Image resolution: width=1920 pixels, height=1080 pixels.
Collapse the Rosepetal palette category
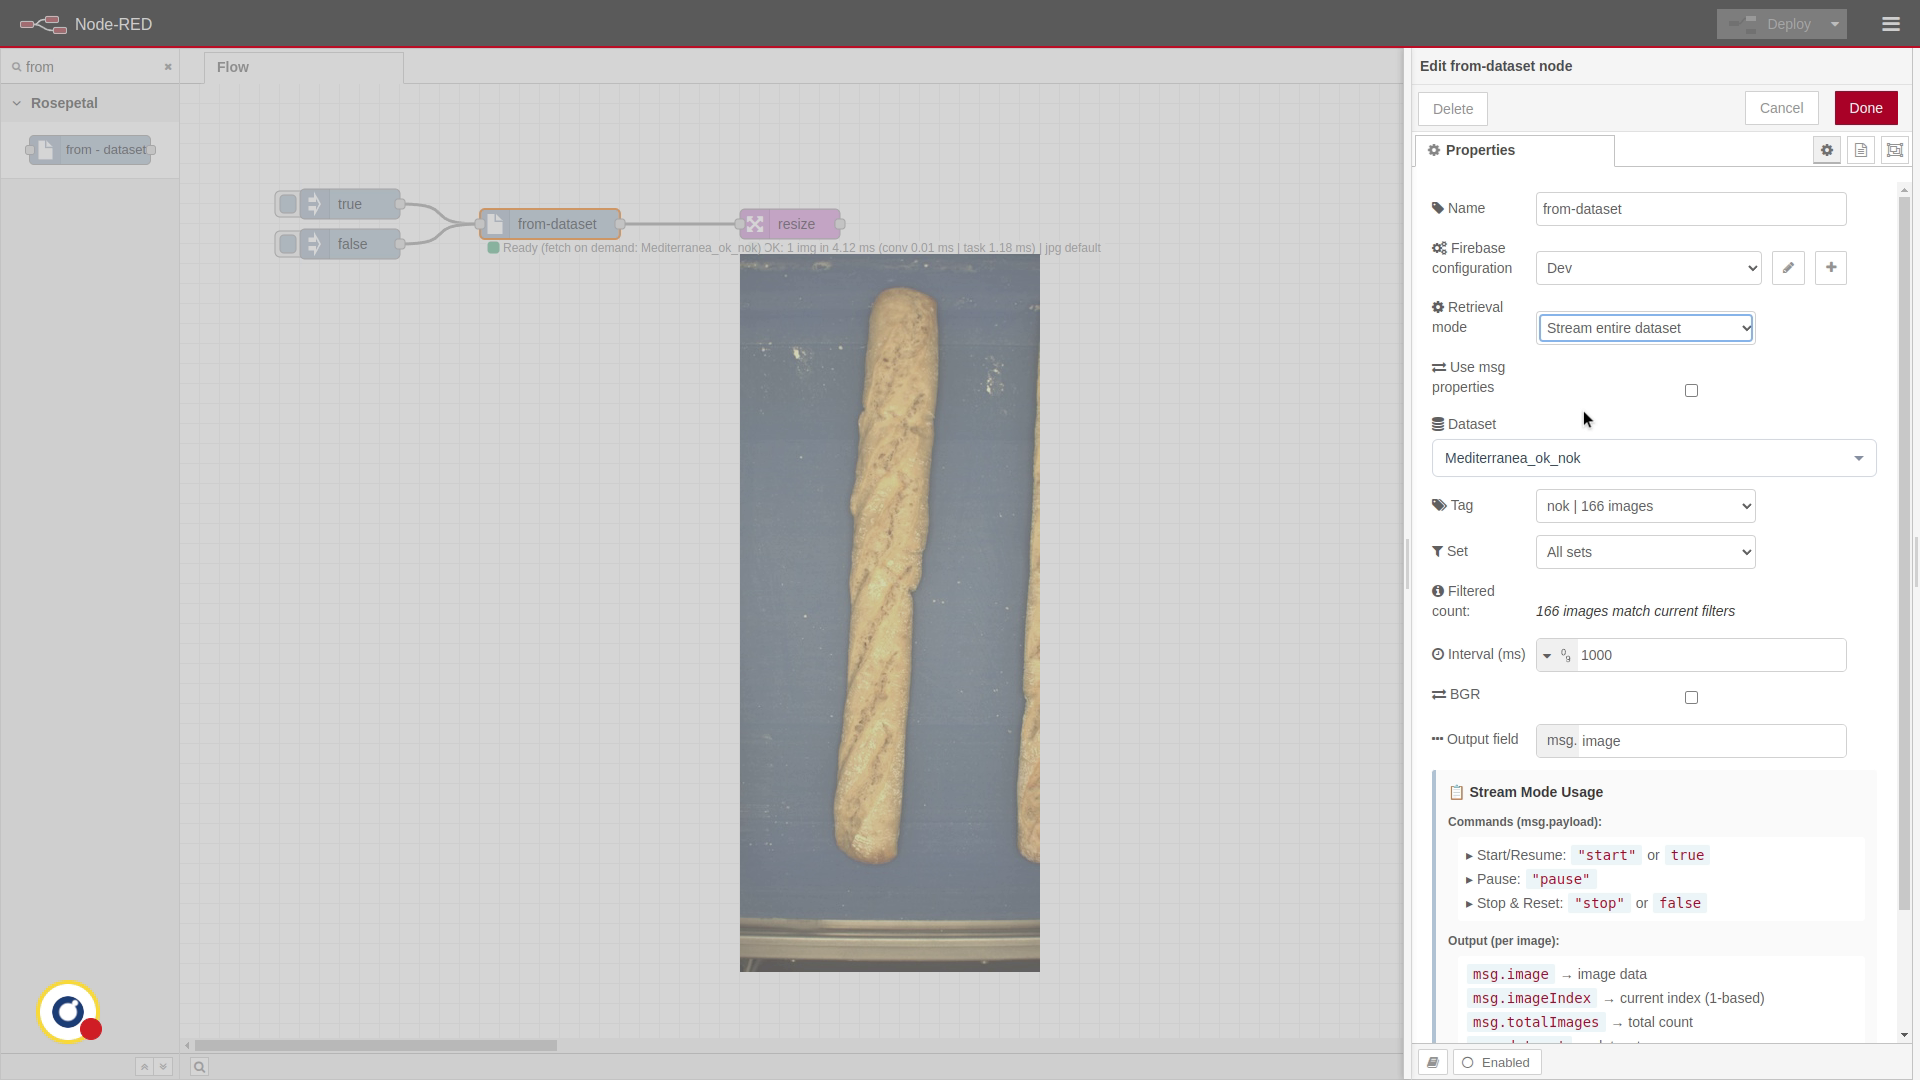point(16,103)
